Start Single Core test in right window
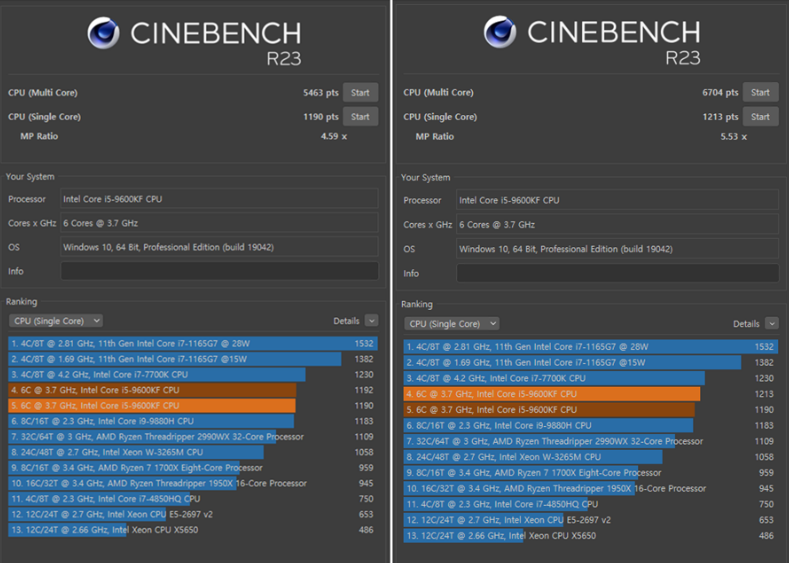The width and height of the screenshot is (789, 563). click(x=760, y=117)
